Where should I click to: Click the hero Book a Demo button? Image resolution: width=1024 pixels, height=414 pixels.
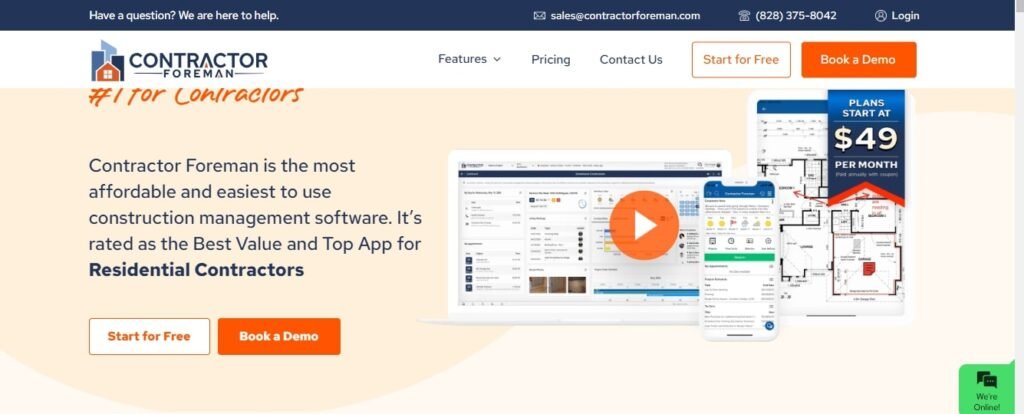[x=279, y=336]
